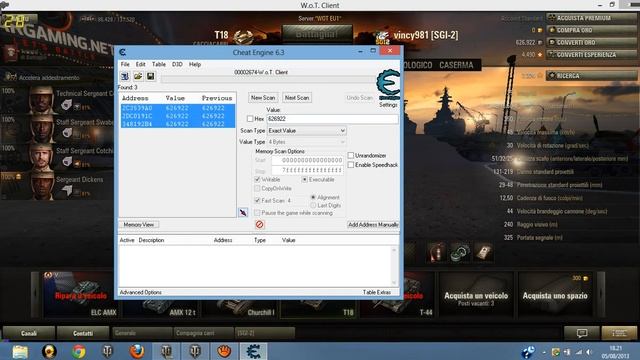Enable Speedhack checkbox
Screen dimensions: 640x360
[351, 165]
